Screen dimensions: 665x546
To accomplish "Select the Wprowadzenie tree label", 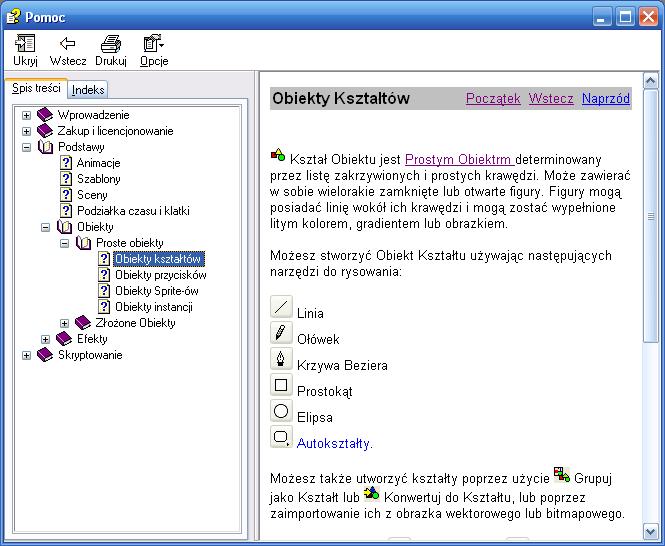I will coord(93,115).
